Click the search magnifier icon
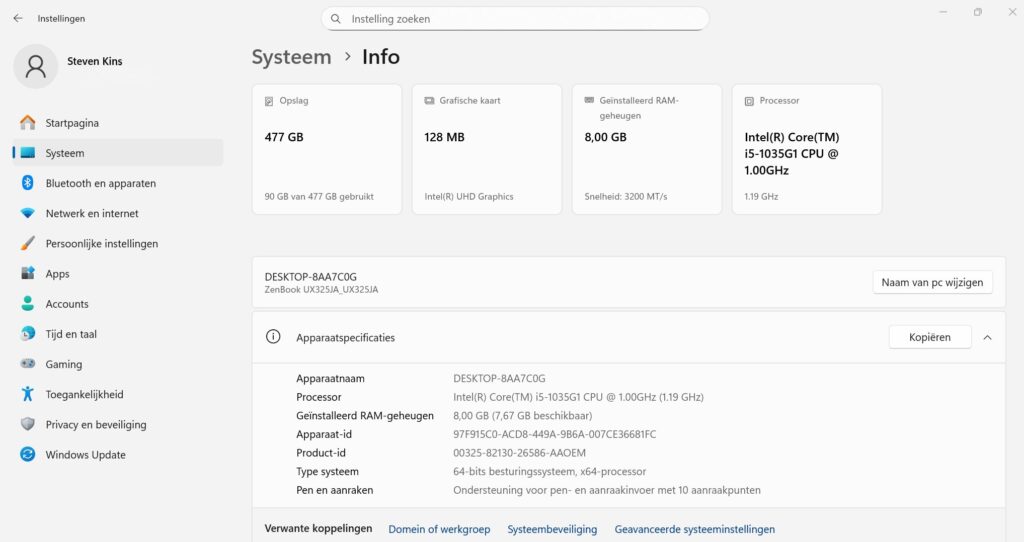The image size is (1024, 542). click(x=336, y=19)
